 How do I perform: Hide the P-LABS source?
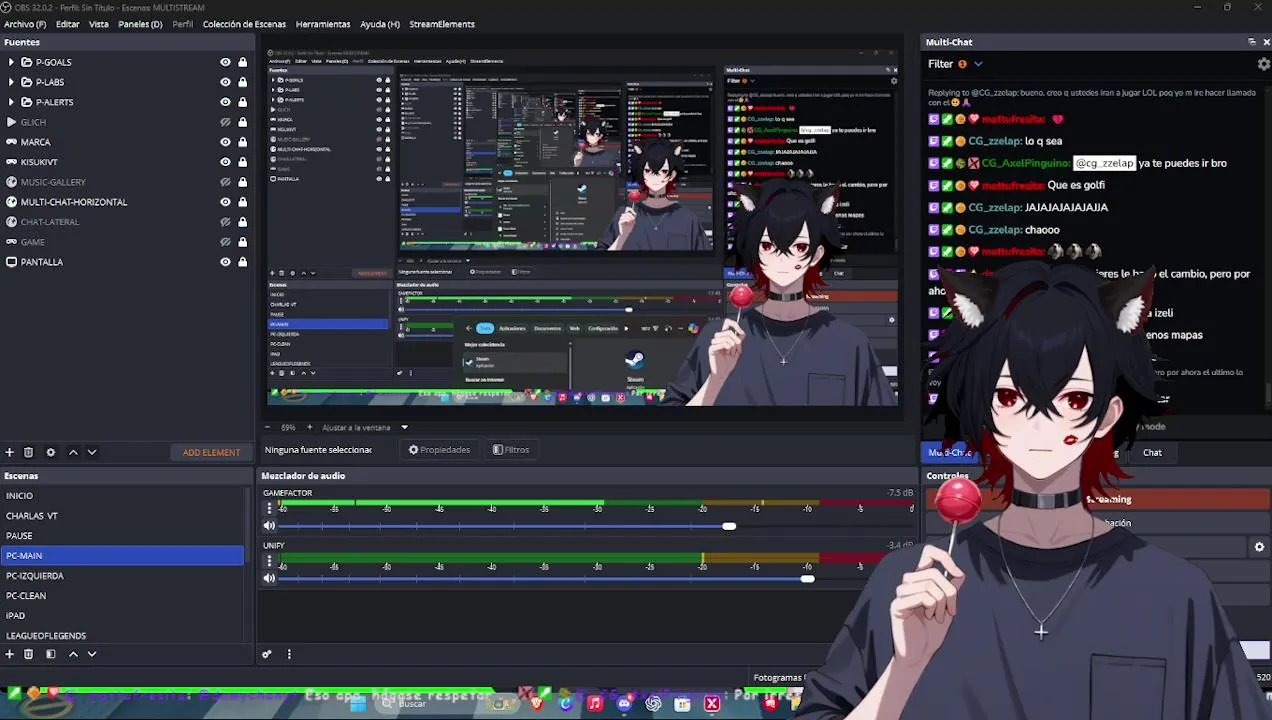tap(225, 82)
